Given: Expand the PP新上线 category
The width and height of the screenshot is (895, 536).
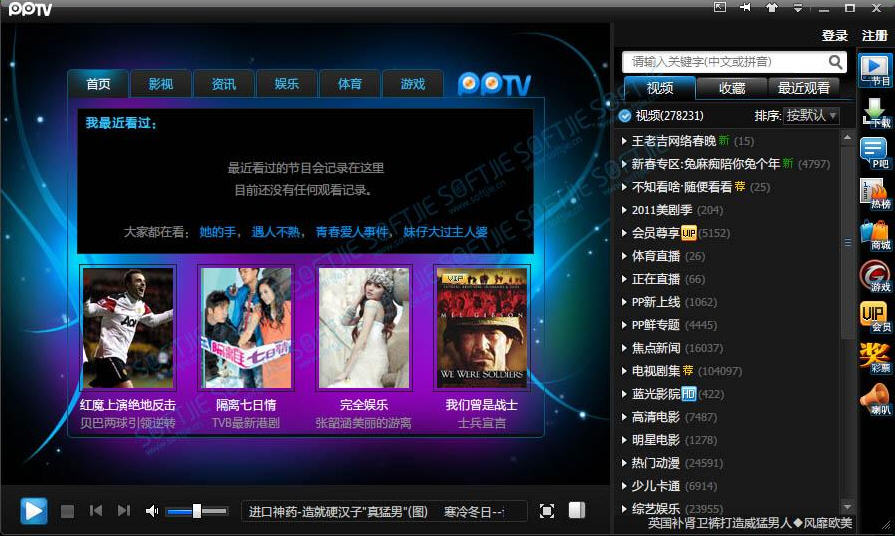Looking at the screenshot, I should click(x=623, y=302).
